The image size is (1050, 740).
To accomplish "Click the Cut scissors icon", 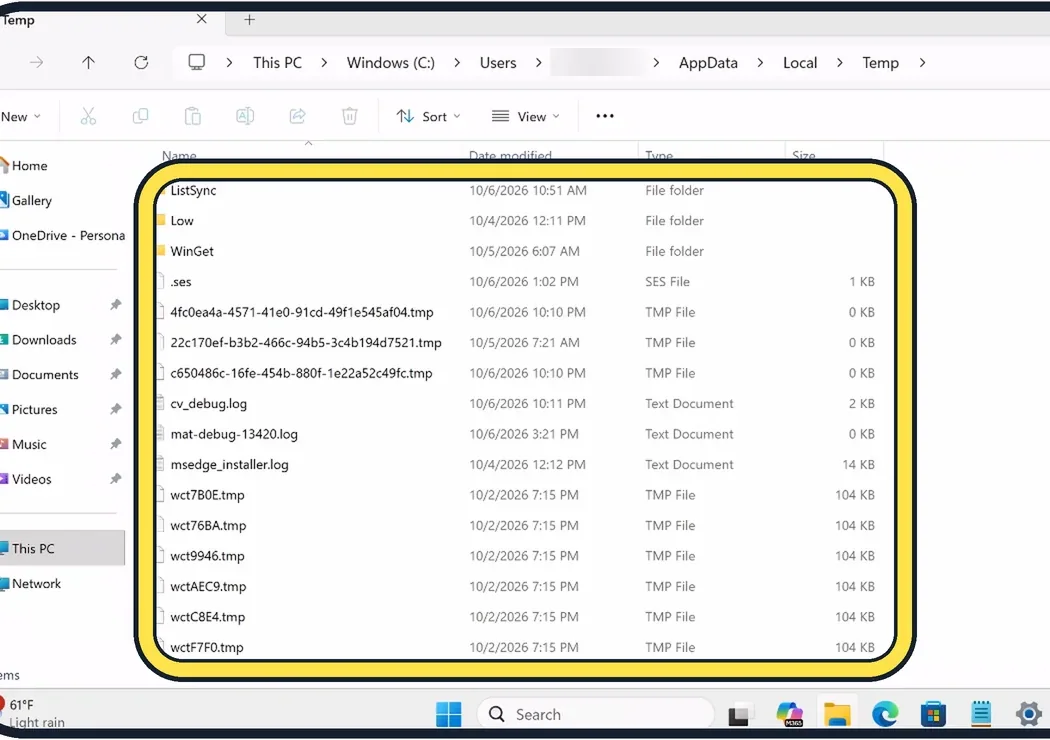I will point(88,116).
